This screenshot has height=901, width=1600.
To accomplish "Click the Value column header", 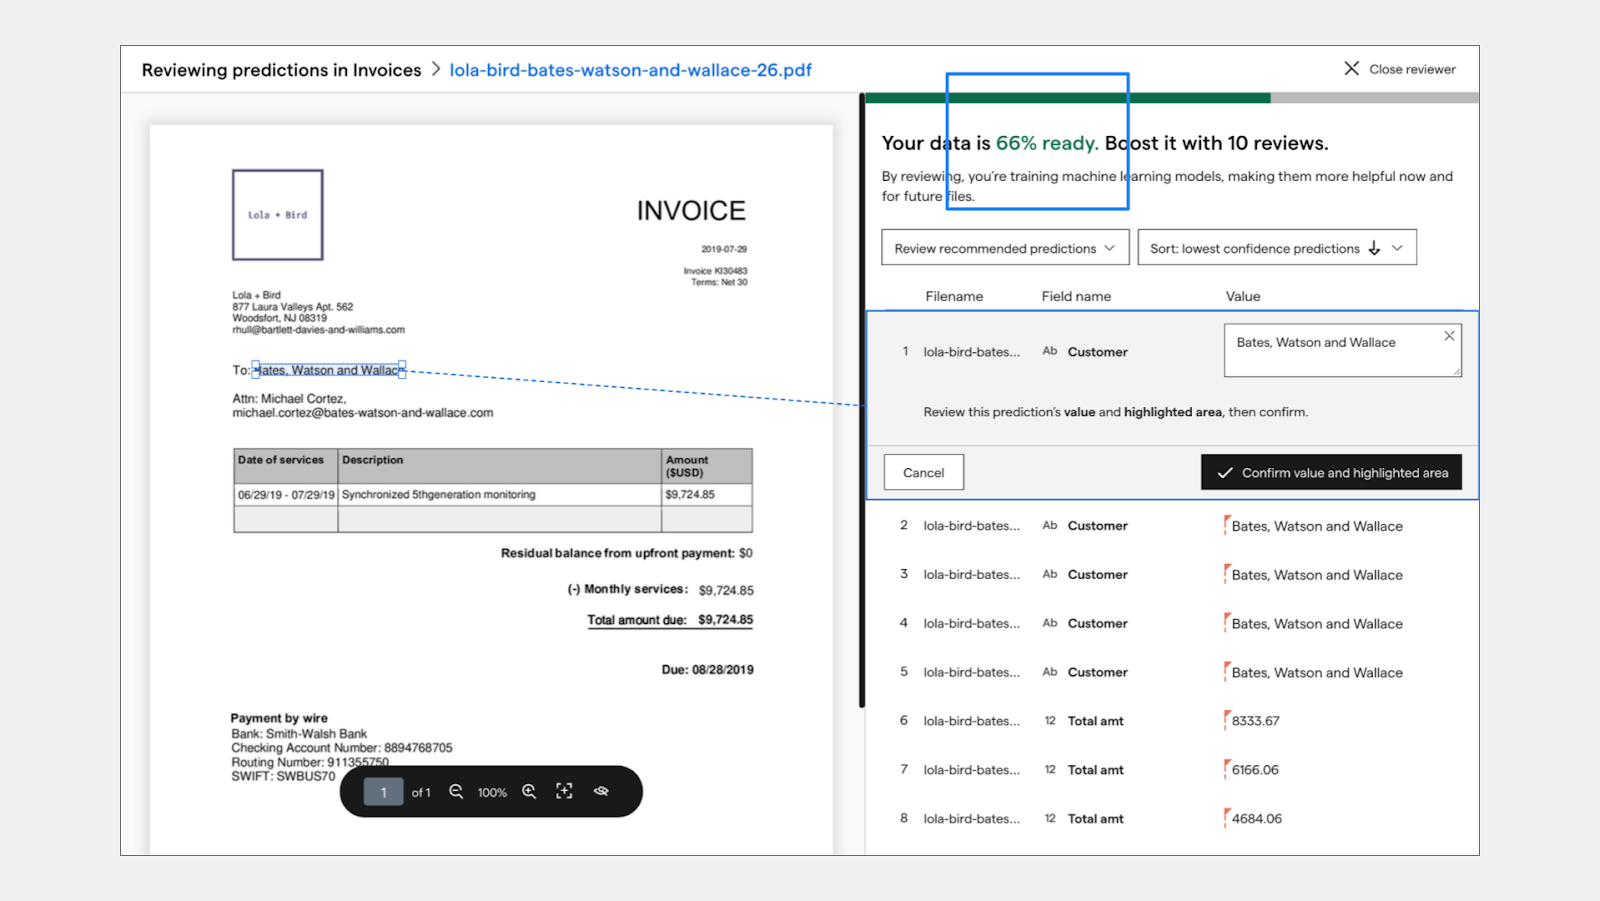I will [x=1243, y=296].
